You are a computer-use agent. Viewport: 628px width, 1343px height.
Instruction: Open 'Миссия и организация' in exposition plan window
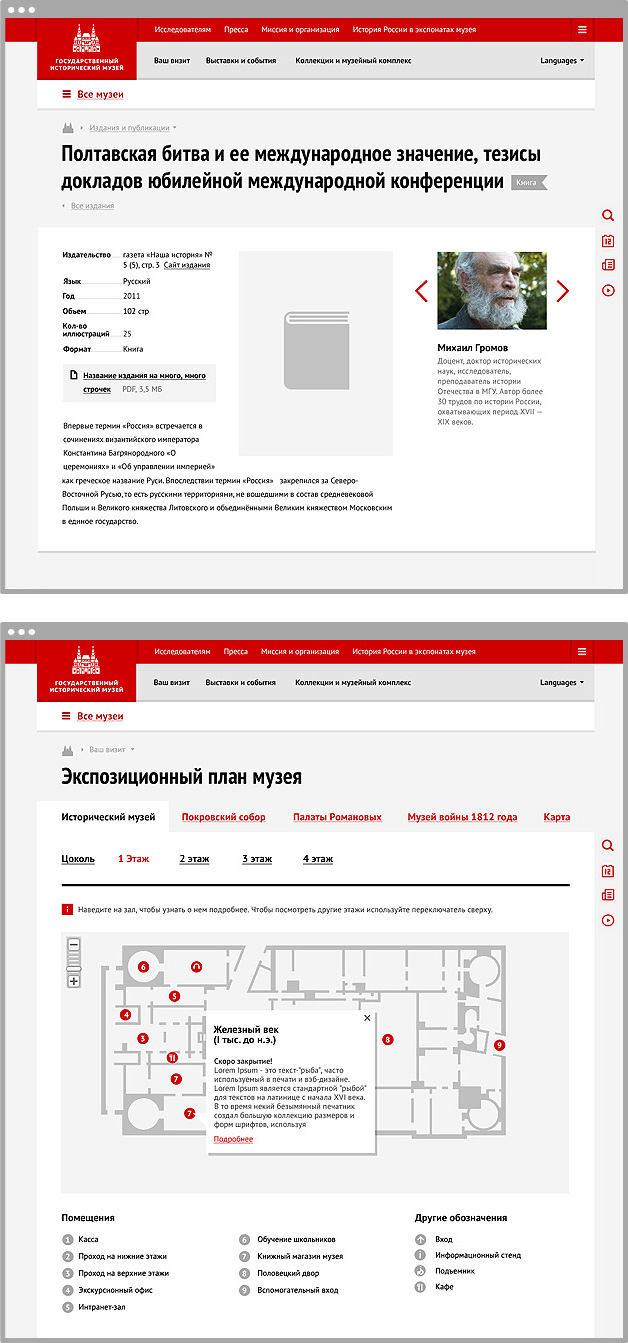pos(300,651)
